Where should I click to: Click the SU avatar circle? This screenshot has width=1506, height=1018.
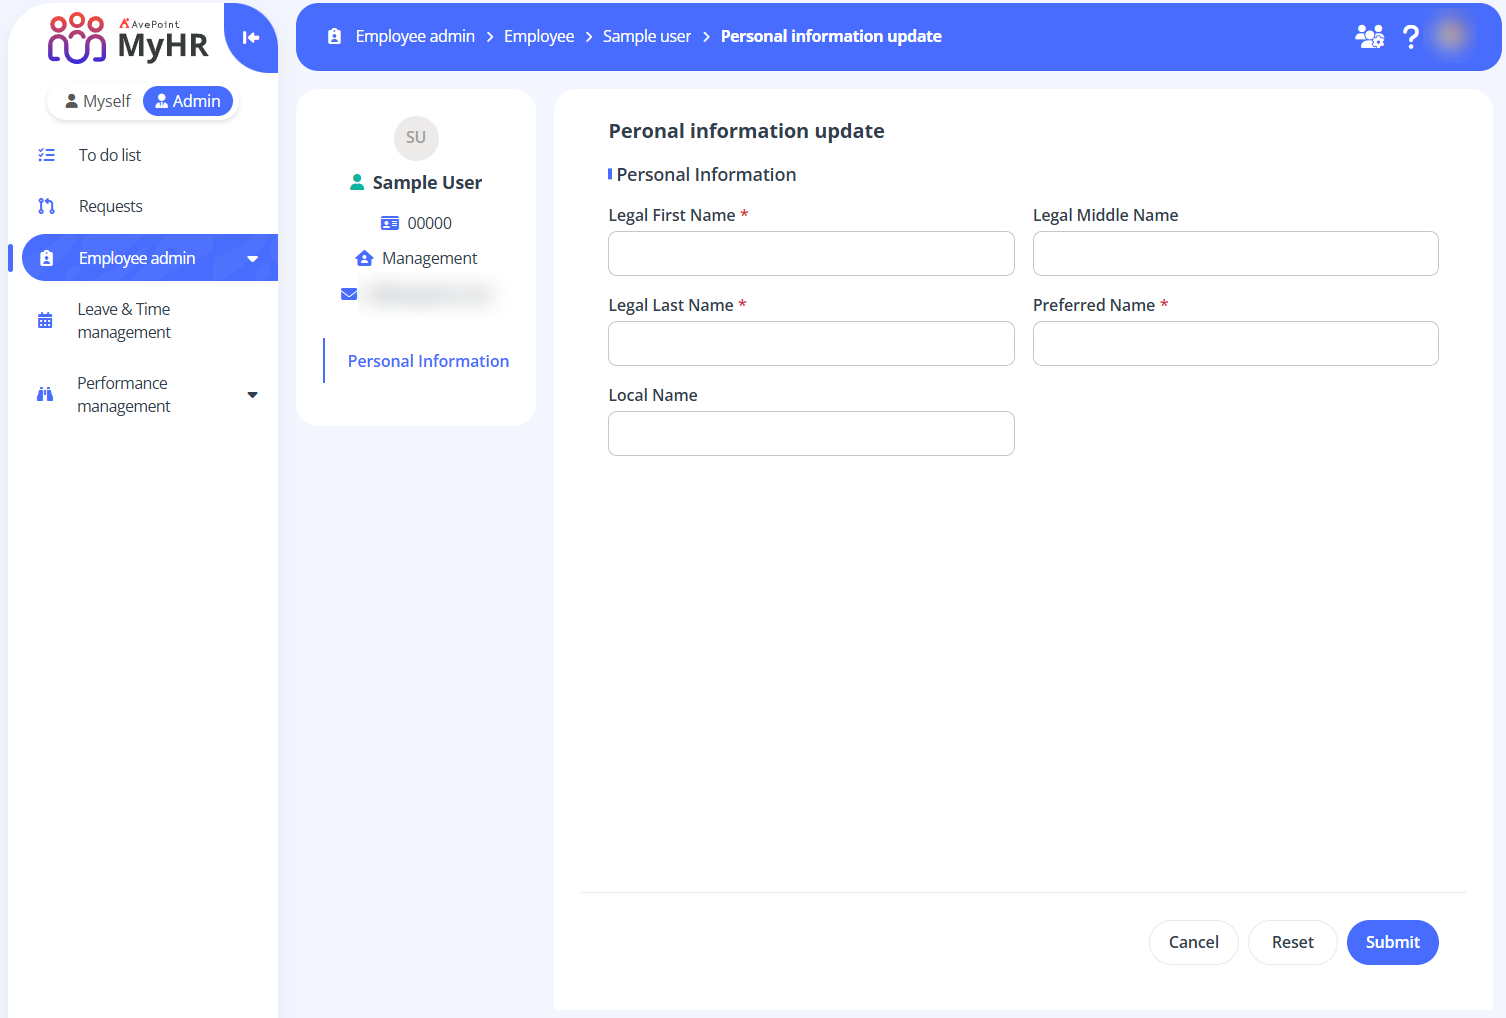pos(416,138)
